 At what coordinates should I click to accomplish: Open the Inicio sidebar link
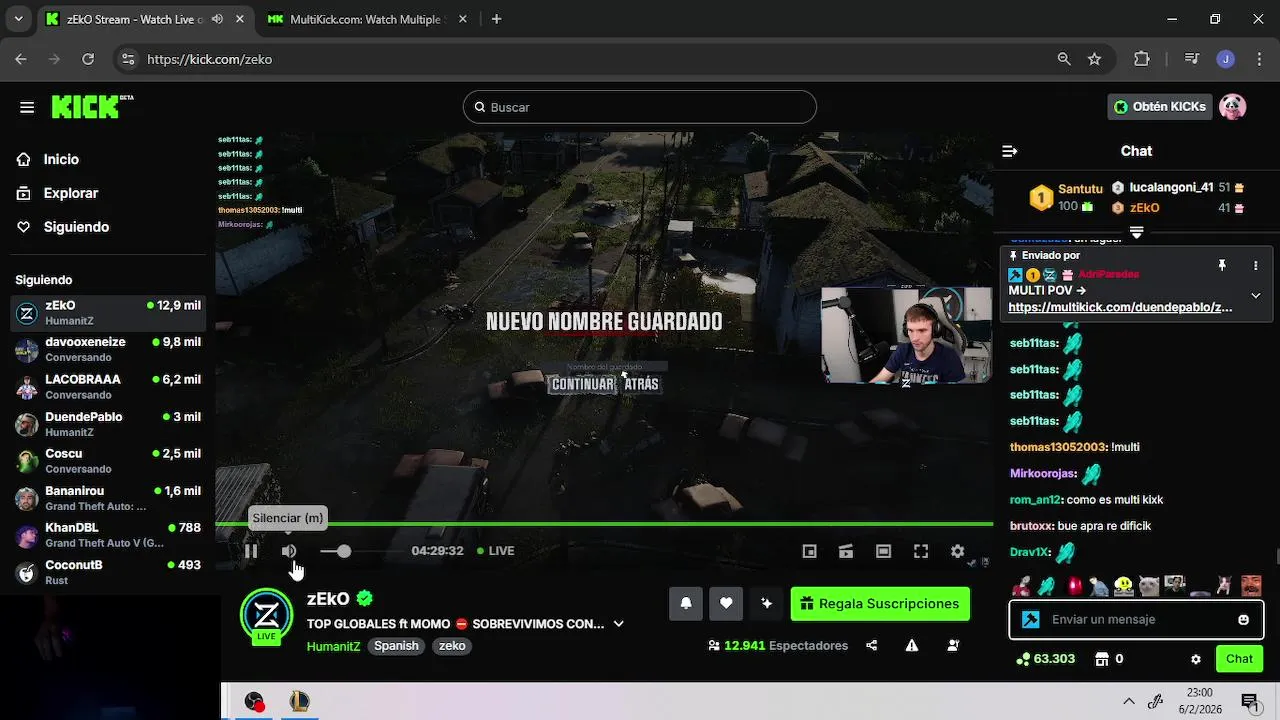point(61,159)
